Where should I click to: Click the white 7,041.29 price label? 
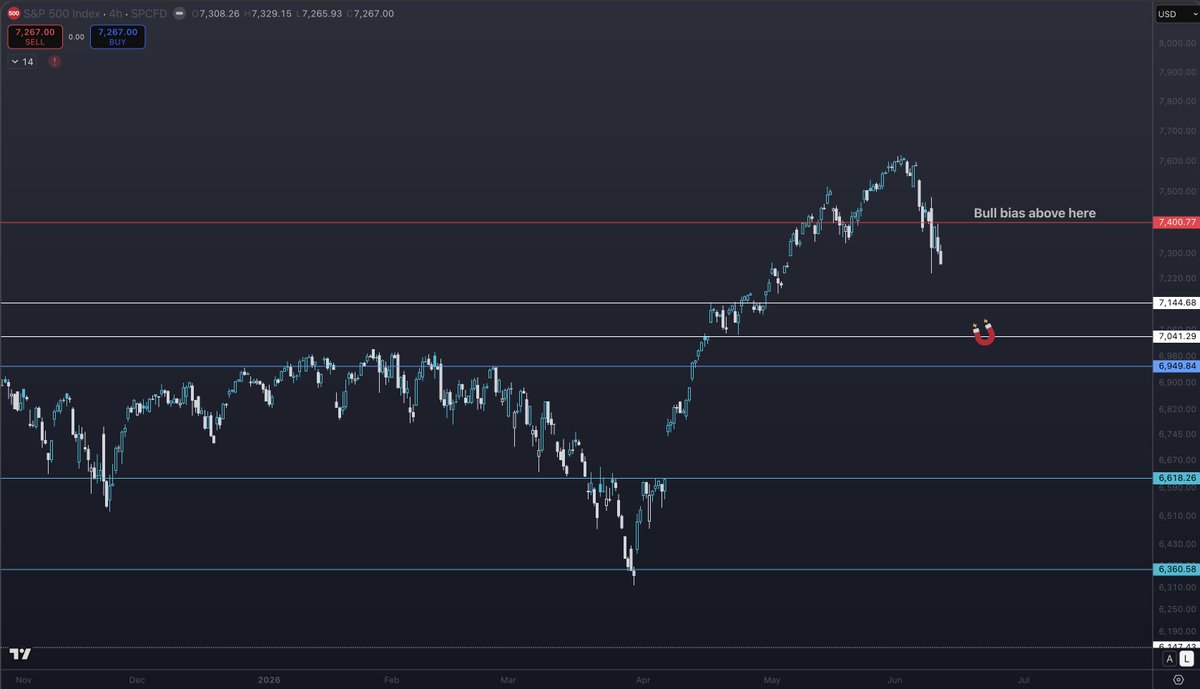click(1176, 336)
